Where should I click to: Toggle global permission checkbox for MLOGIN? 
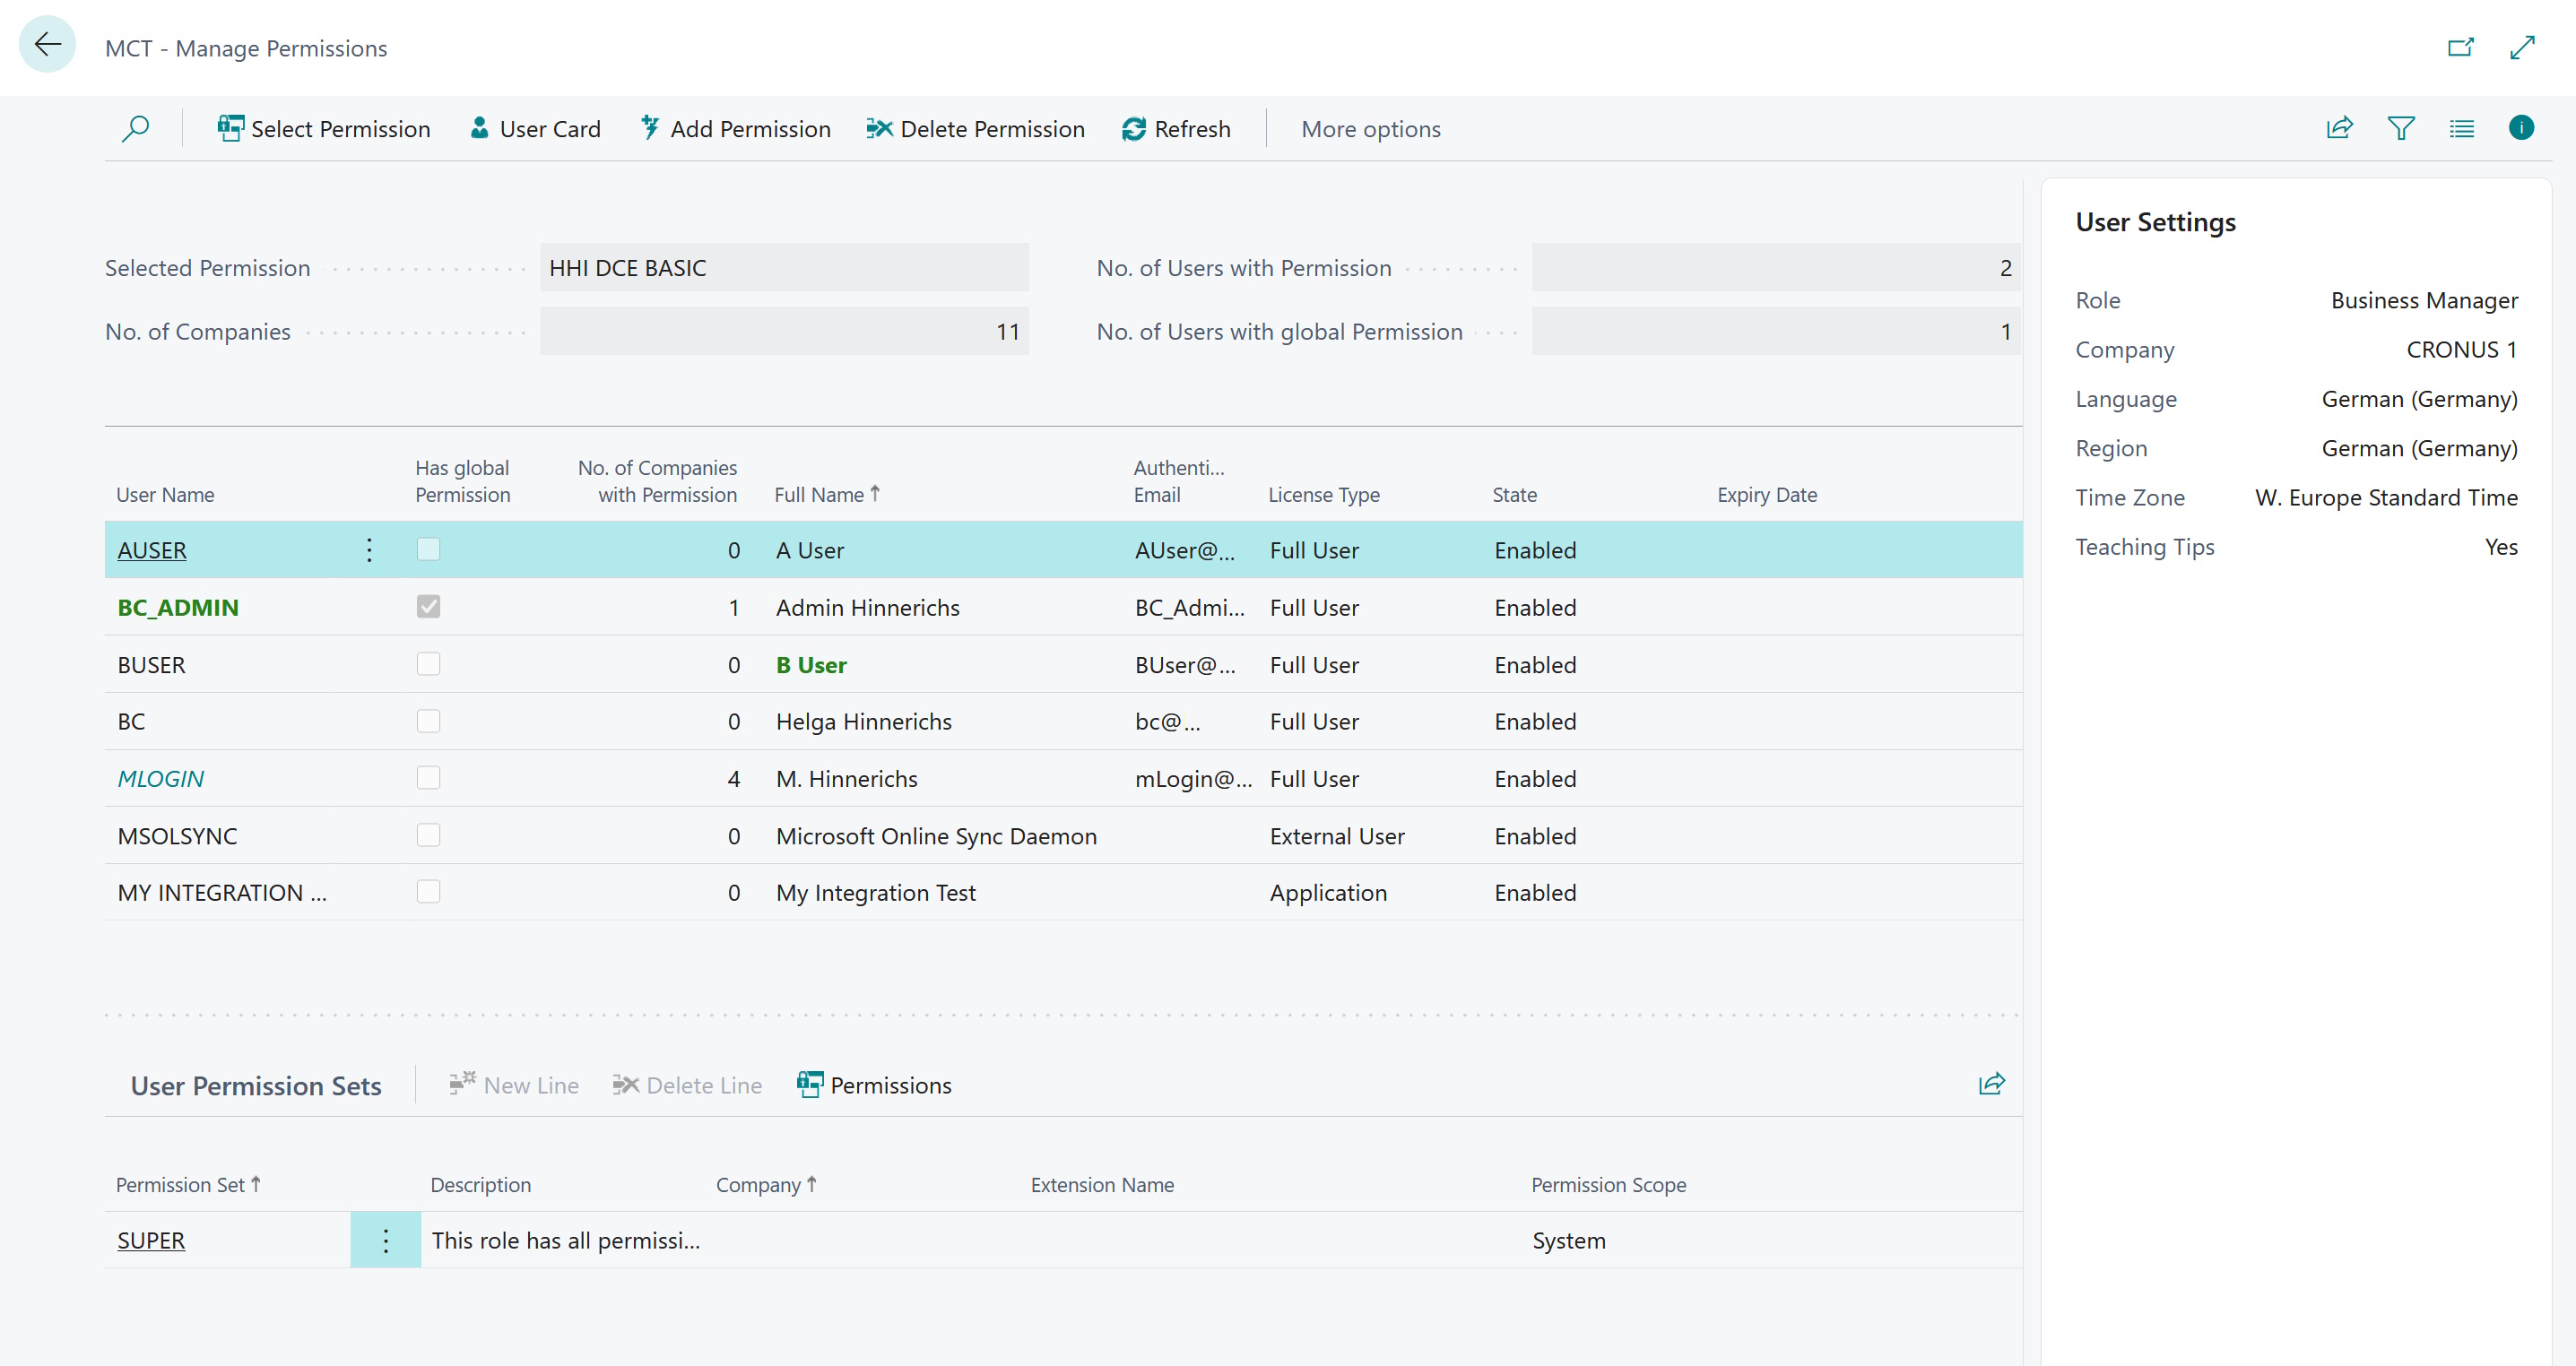pyautogui.click(x=428, y=778)
